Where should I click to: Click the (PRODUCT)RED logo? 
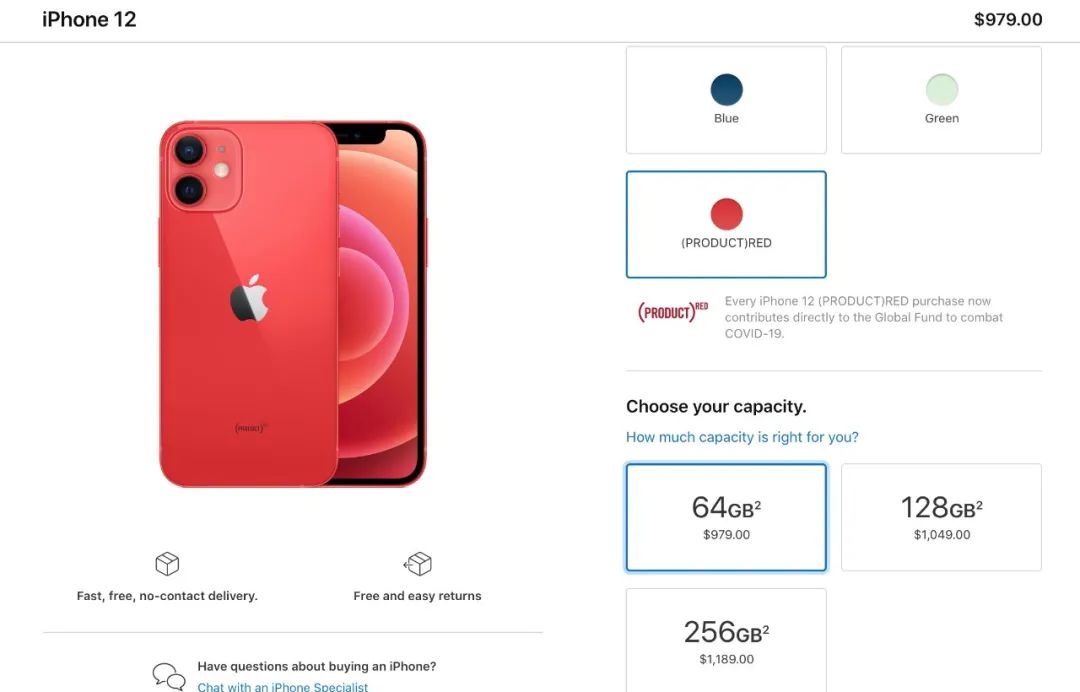[673, 313]
